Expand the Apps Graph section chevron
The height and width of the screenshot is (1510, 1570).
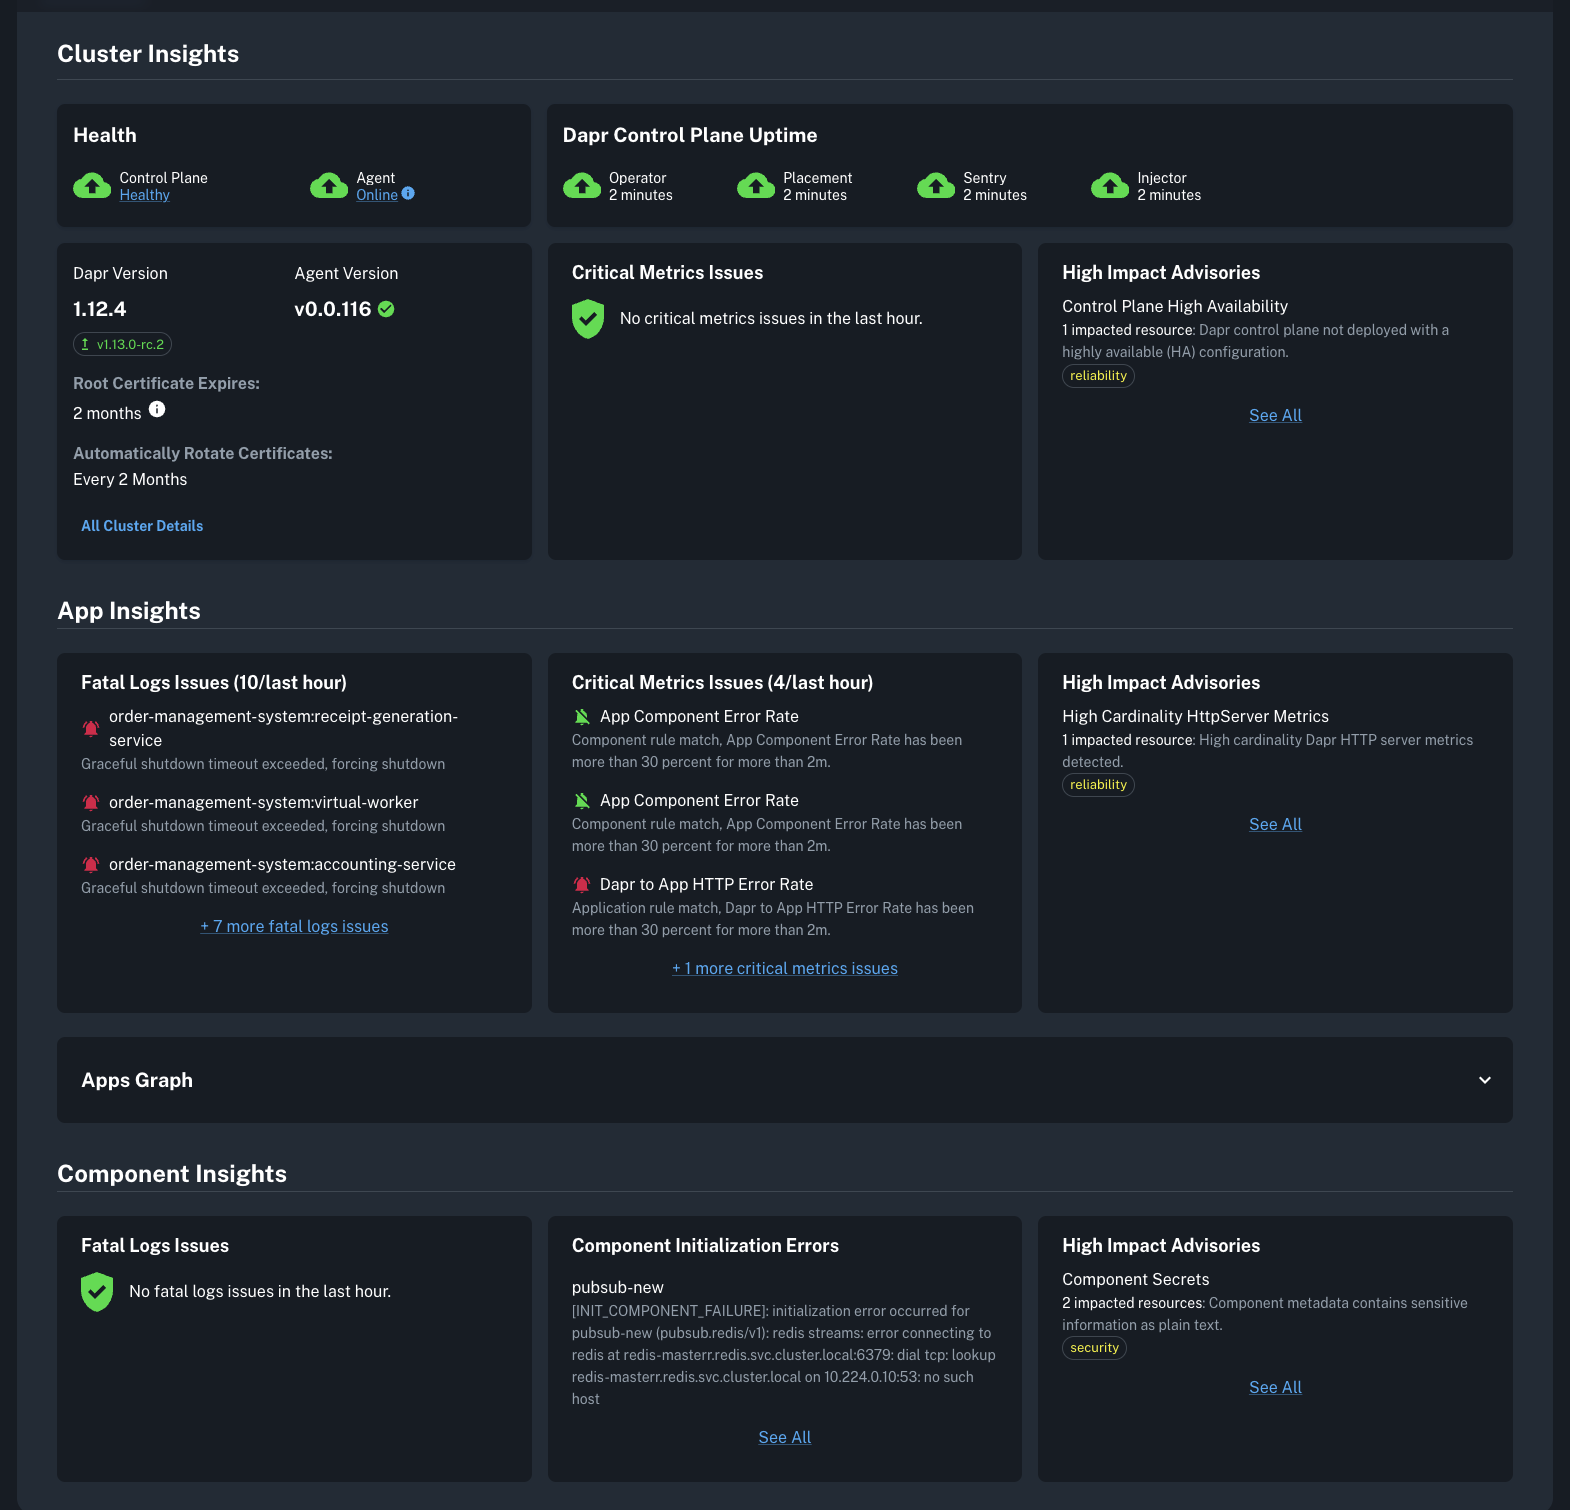tap(1484, 1080)
